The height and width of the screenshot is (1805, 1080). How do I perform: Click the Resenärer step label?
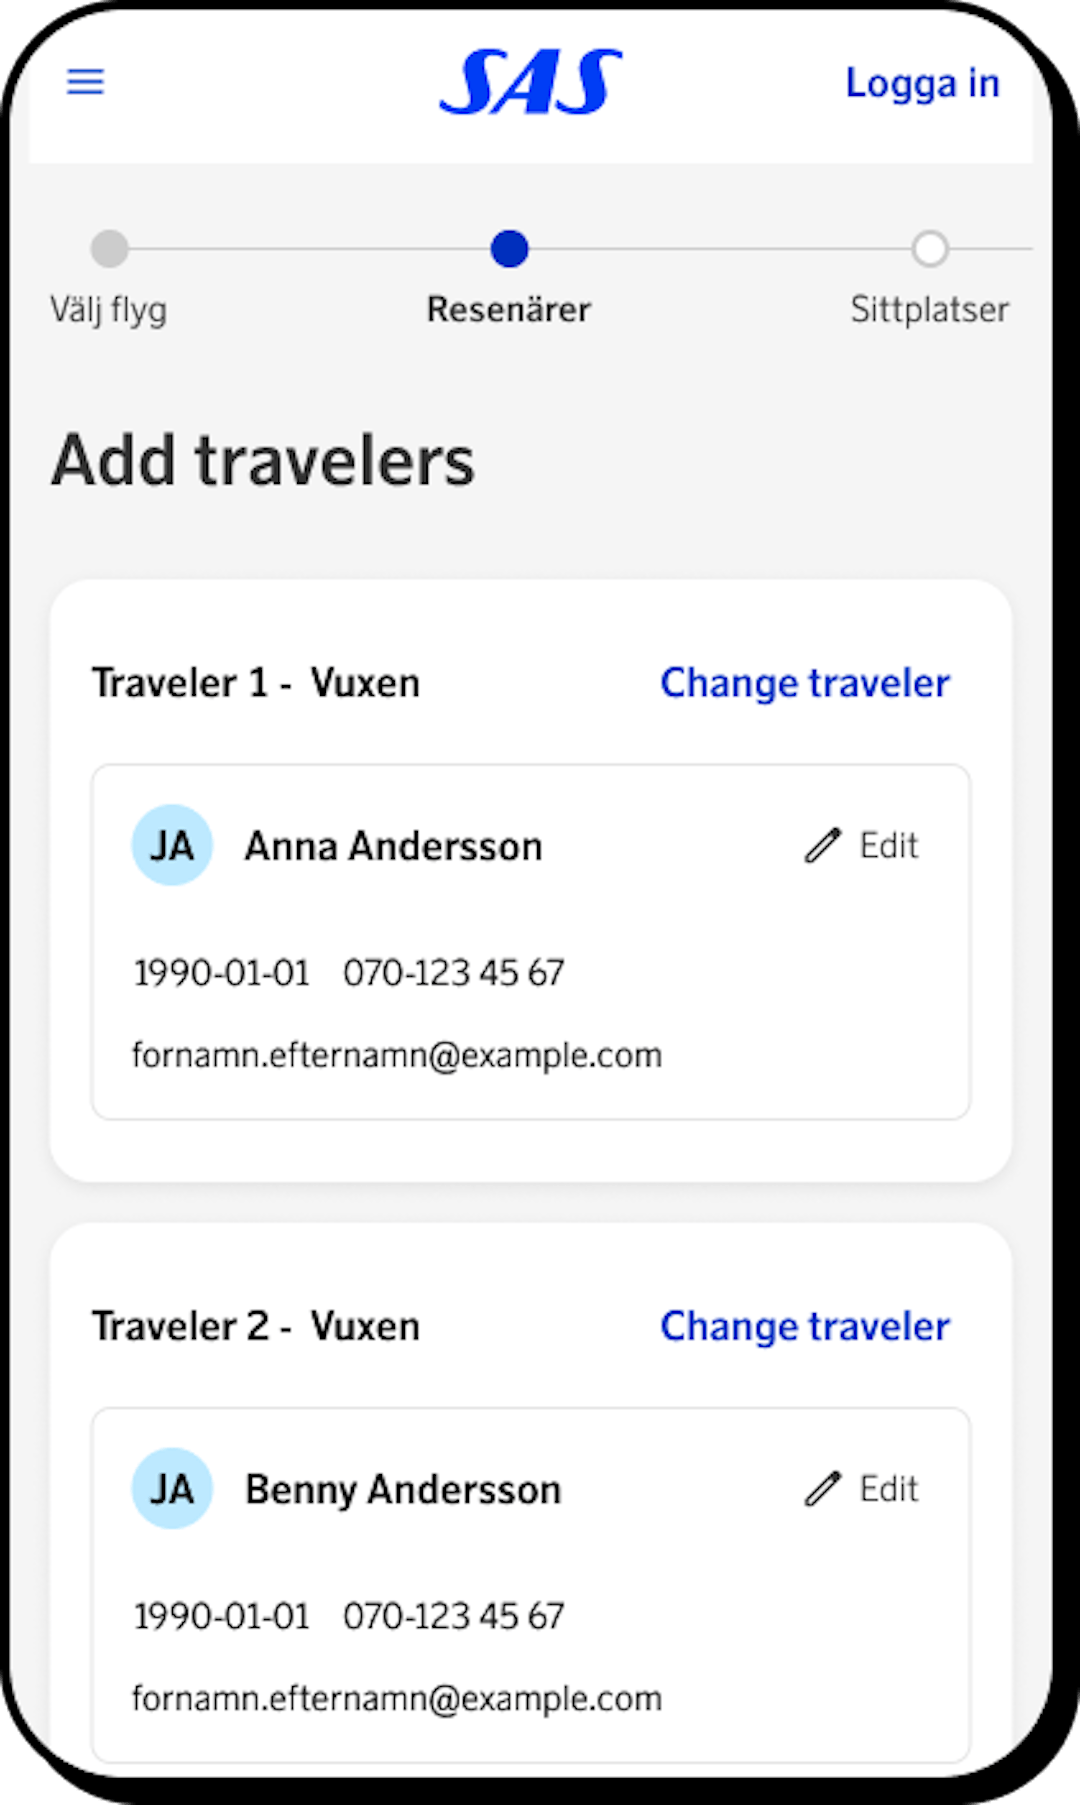pyautogui.click(x=509, y=310)
